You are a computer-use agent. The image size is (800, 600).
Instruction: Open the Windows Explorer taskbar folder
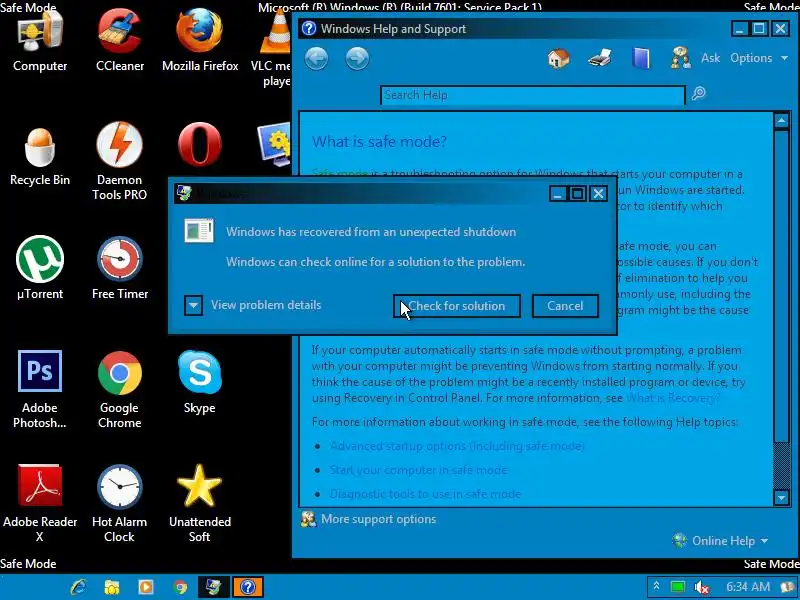(x=112, y=587)
